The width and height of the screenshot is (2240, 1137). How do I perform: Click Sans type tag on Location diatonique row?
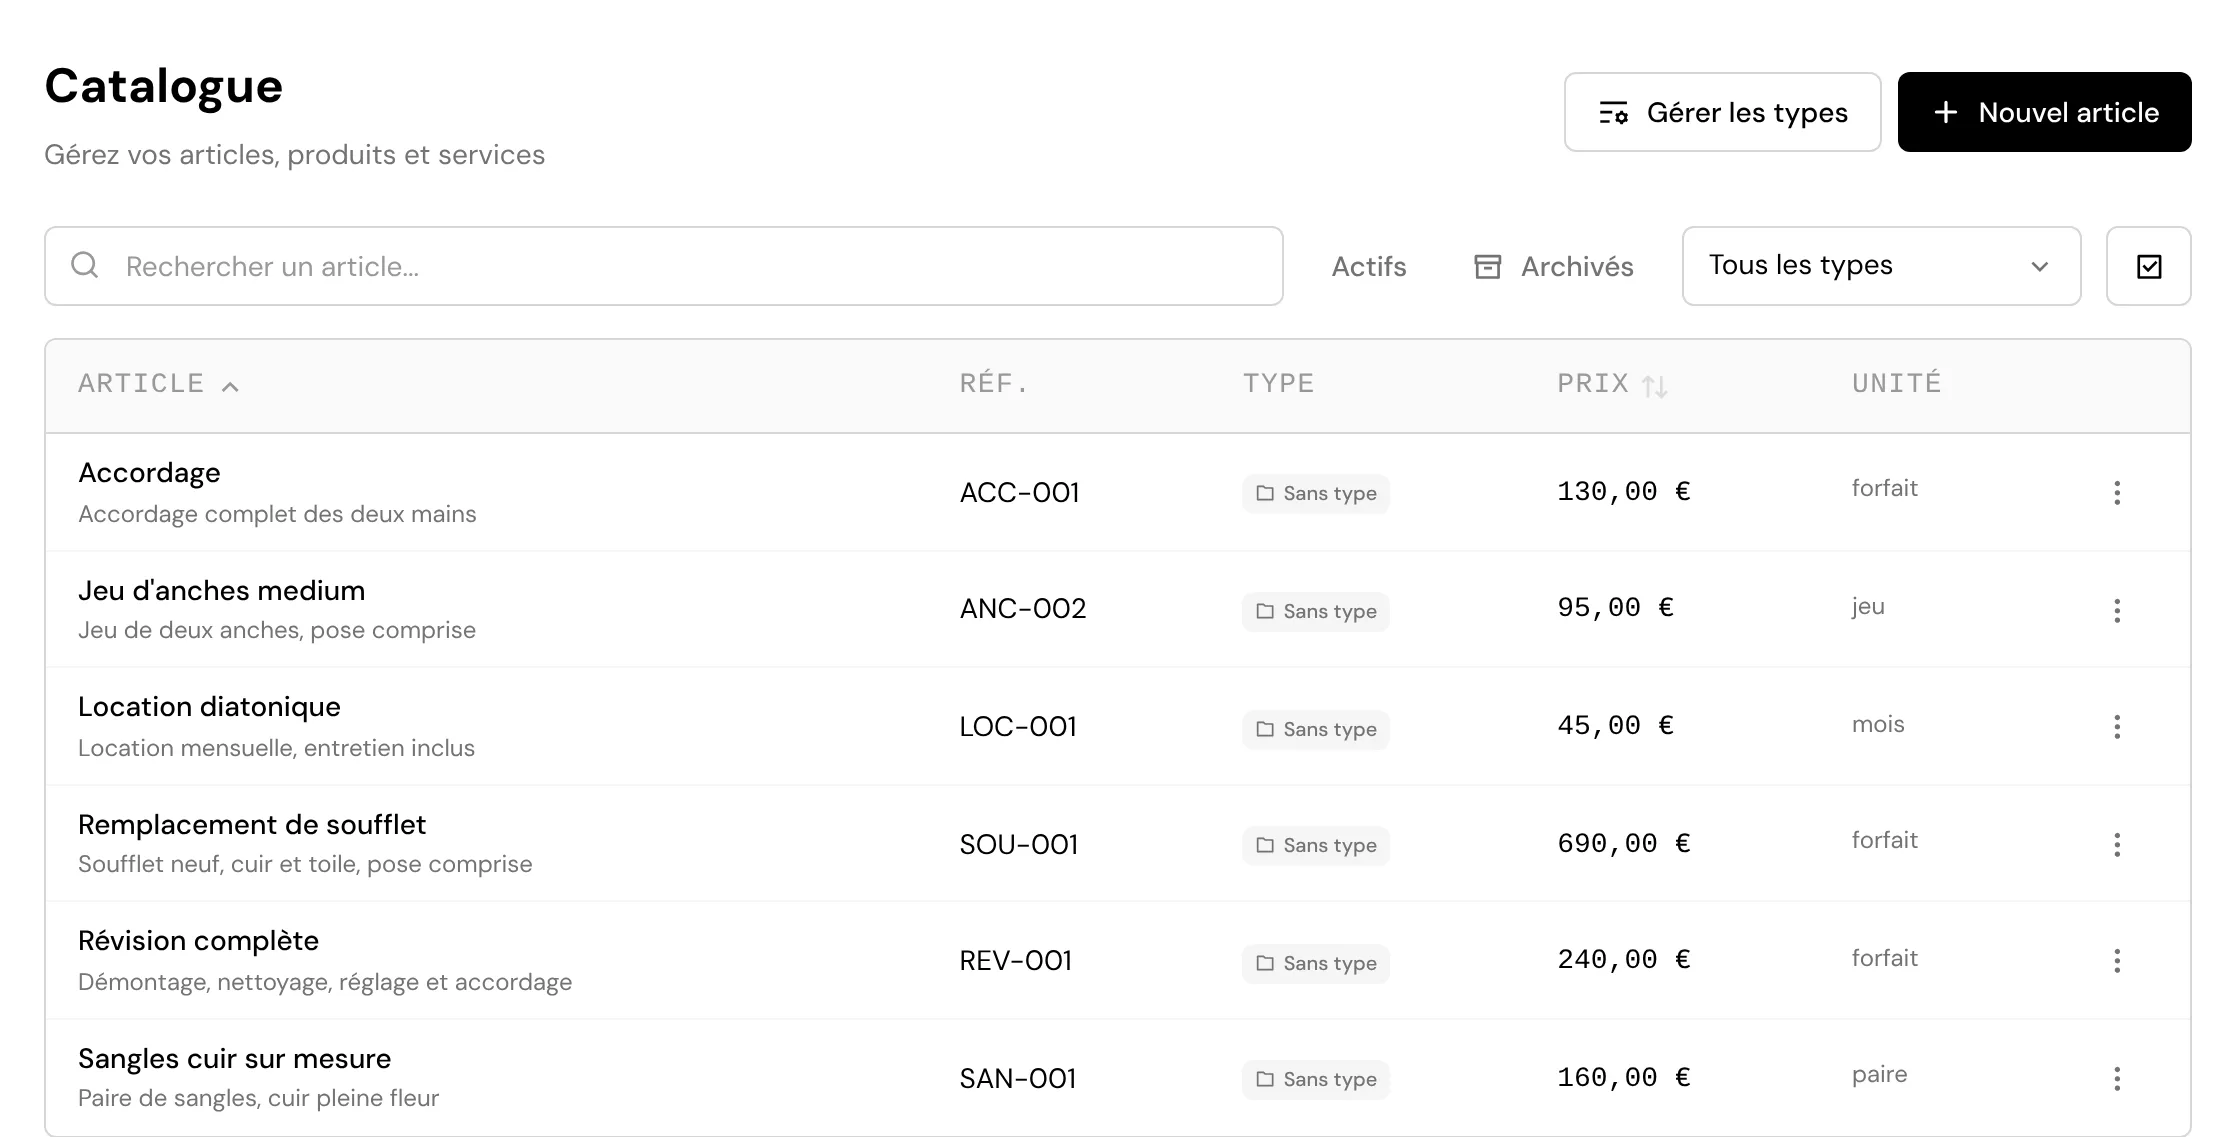click(1316, 729)
